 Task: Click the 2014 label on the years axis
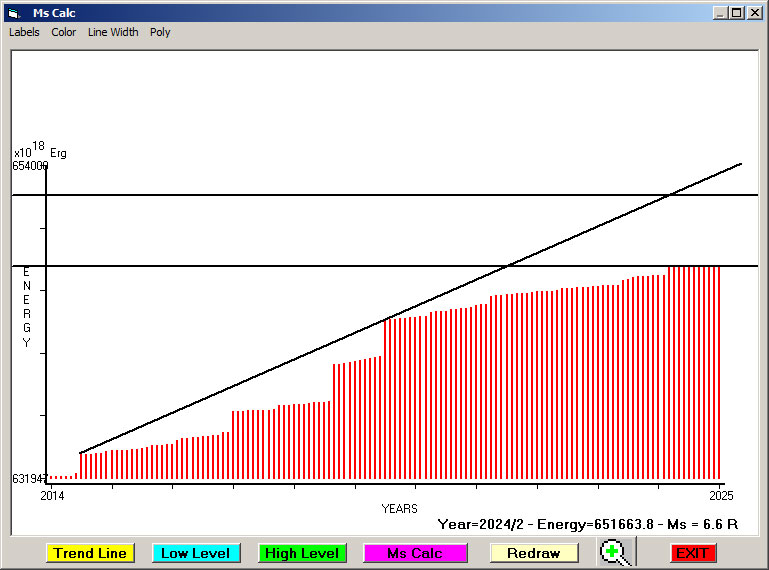click(x=51, y=495)
